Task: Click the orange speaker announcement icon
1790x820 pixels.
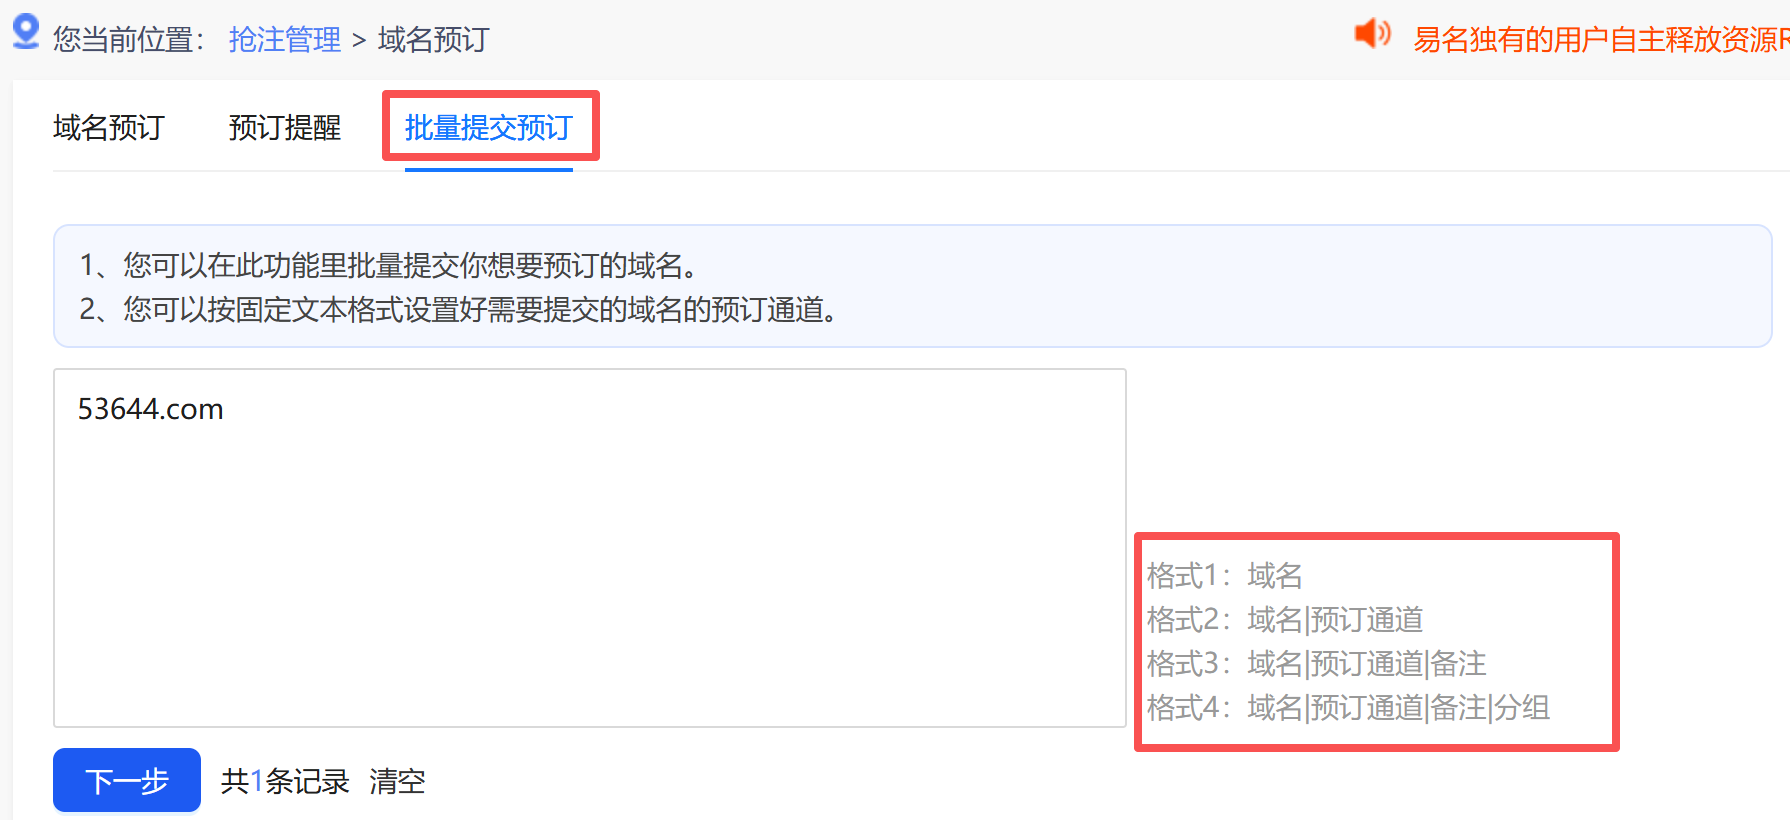Action: click(1373, 34)
